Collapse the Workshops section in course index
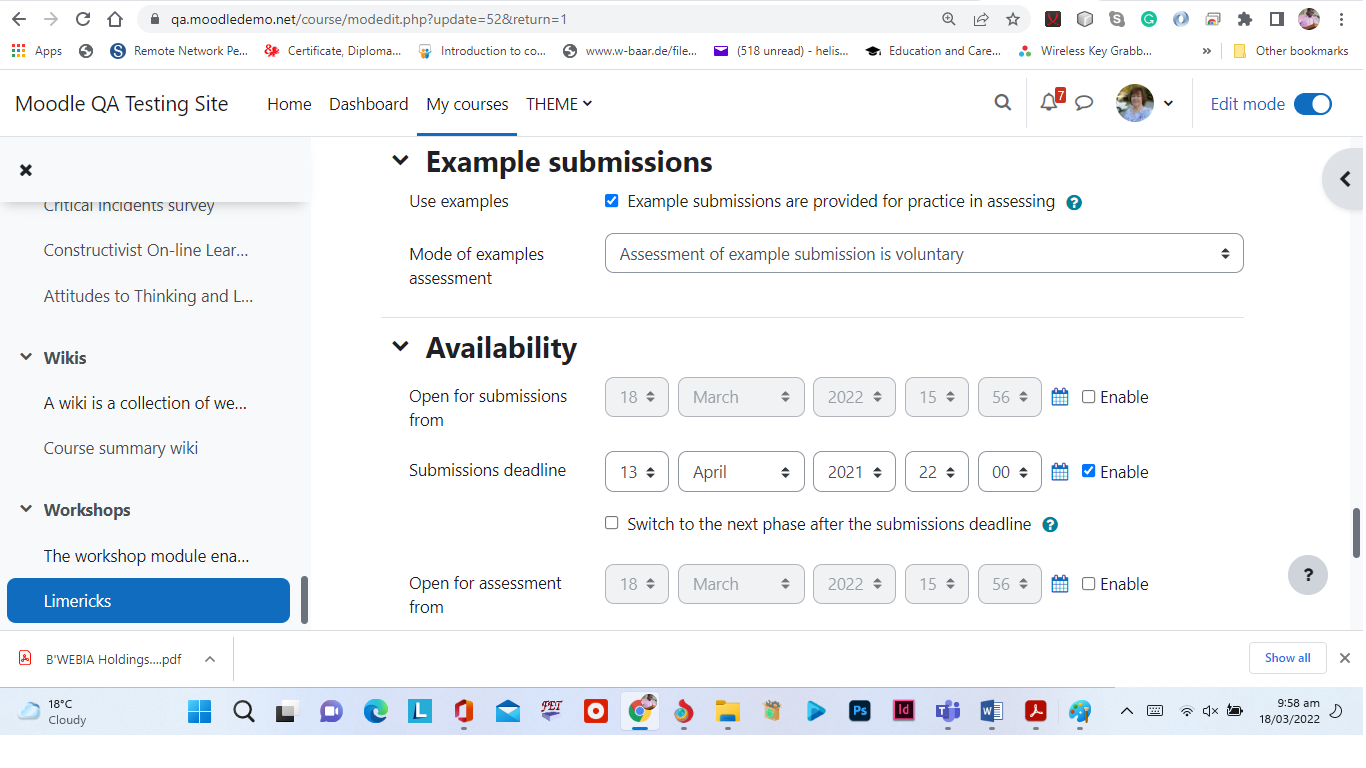Image resolution: width=1366 pixels, height=768 pixels. (26, 510)
